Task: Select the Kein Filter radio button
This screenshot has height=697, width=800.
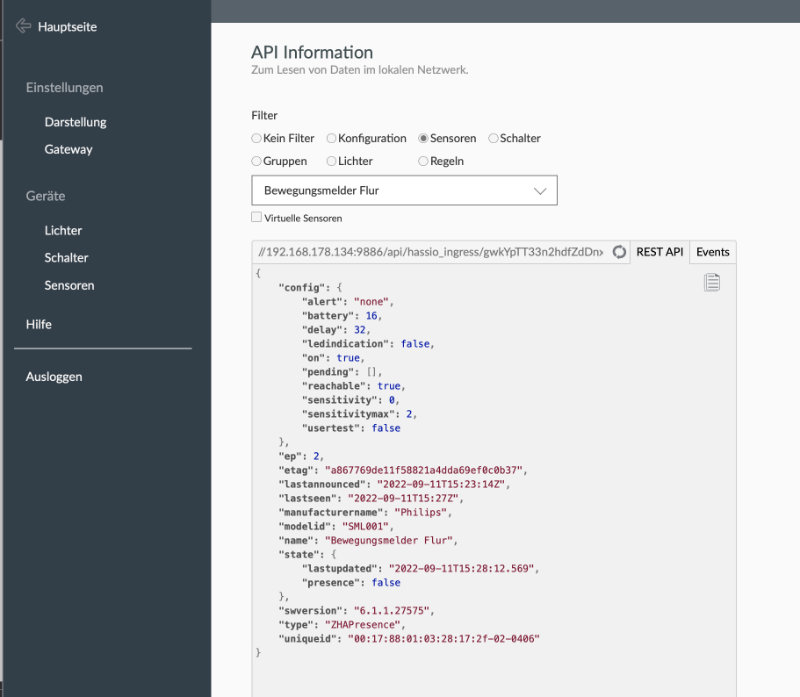Action: [256, 139]
